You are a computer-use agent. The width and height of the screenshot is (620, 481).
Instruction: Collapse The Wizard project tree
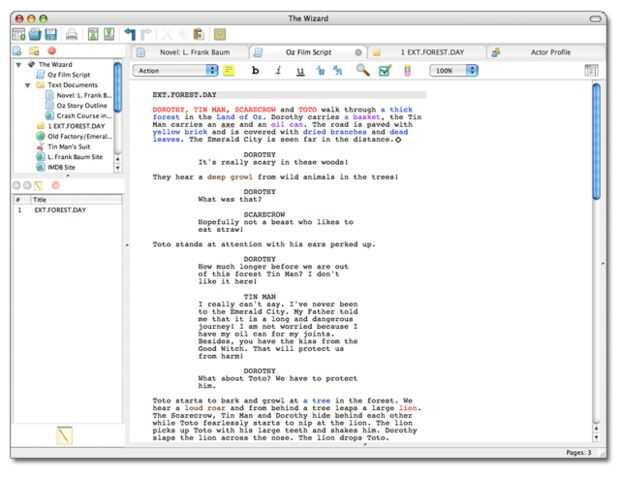pyautogui.click(x=18, y=64)
